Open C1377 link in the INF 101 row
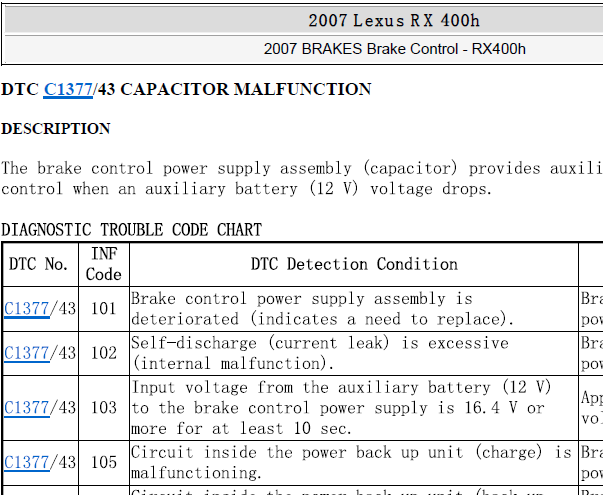Viewport: 603px width, 495px height. point(27,308)
